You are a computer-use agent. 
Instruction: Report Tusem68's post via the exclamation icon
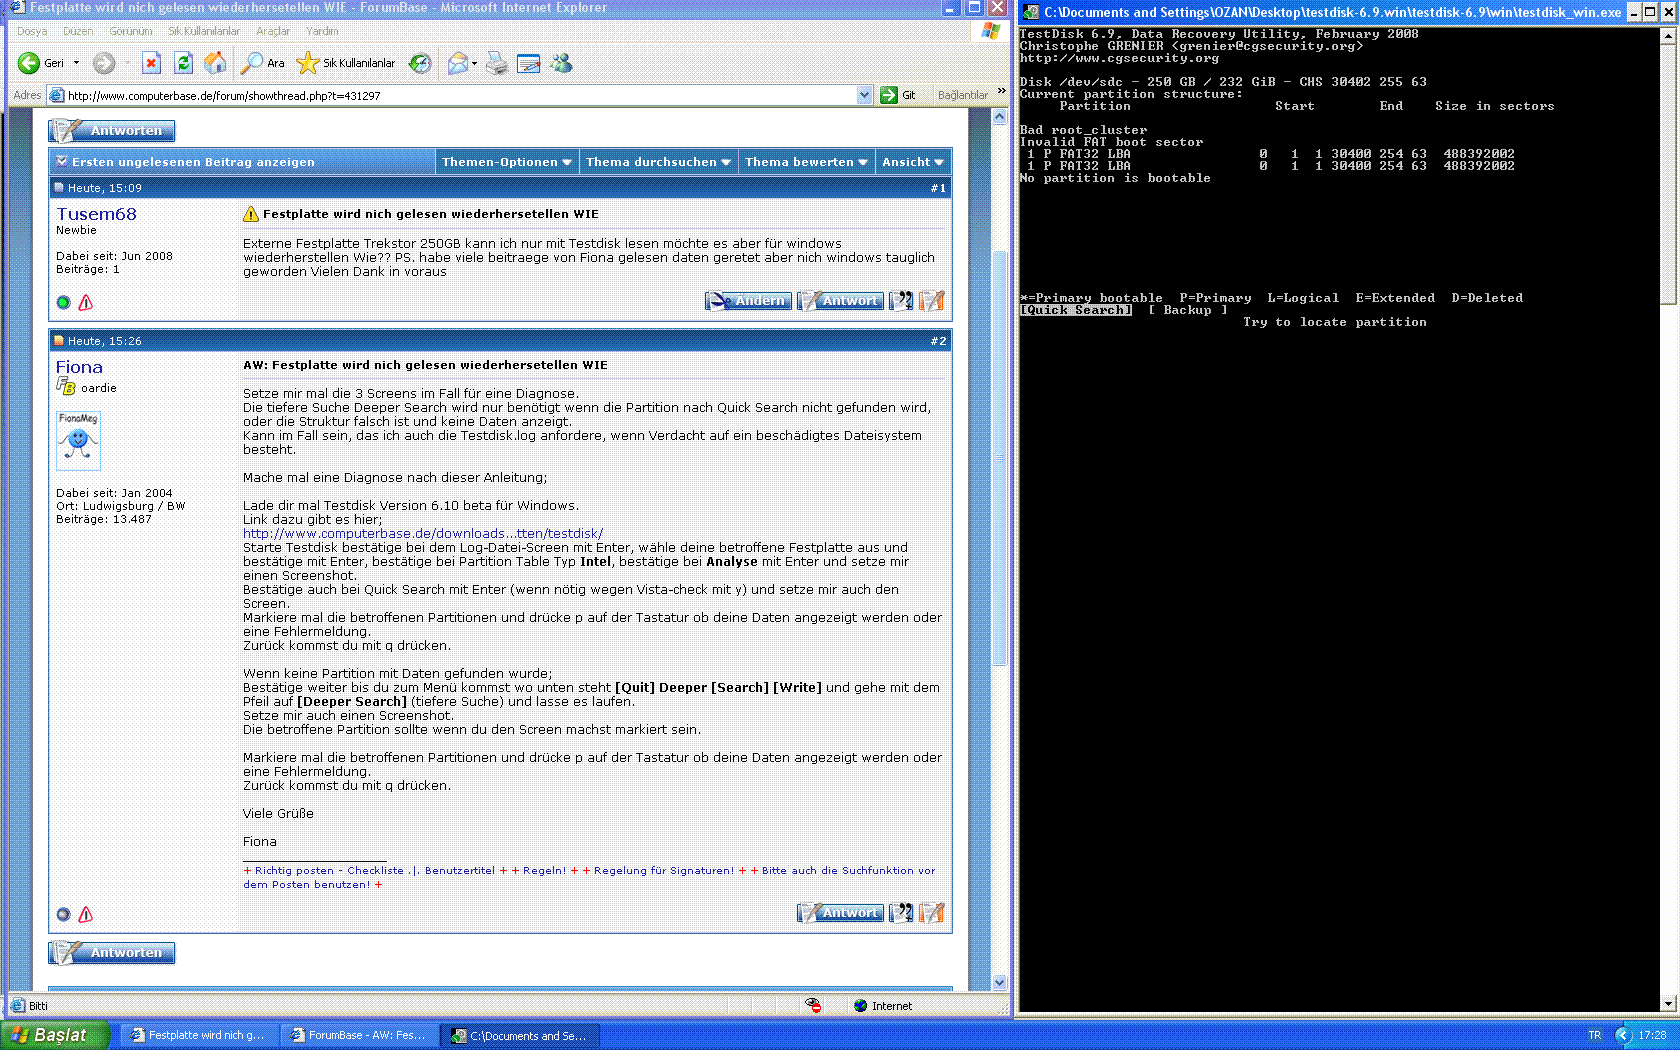tap(85, 302)
